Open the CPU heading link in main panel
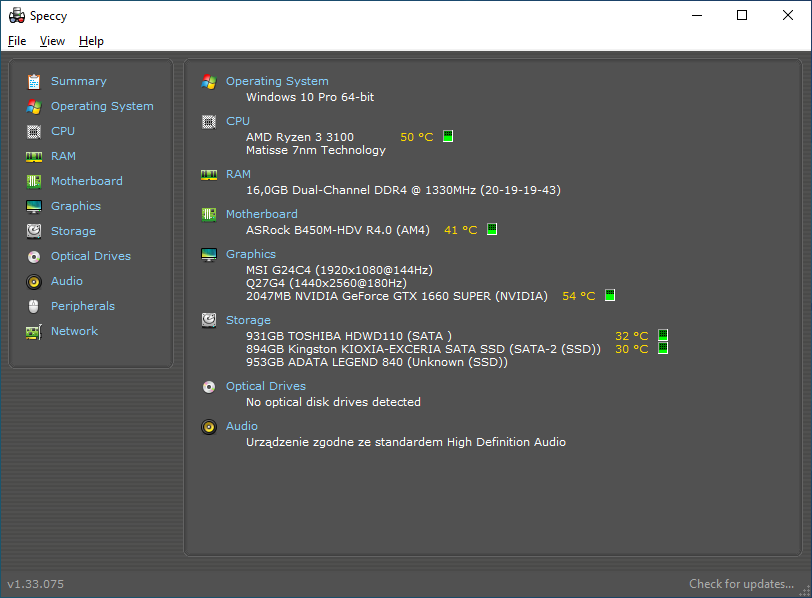812x598 pixels. coord(238,121)
